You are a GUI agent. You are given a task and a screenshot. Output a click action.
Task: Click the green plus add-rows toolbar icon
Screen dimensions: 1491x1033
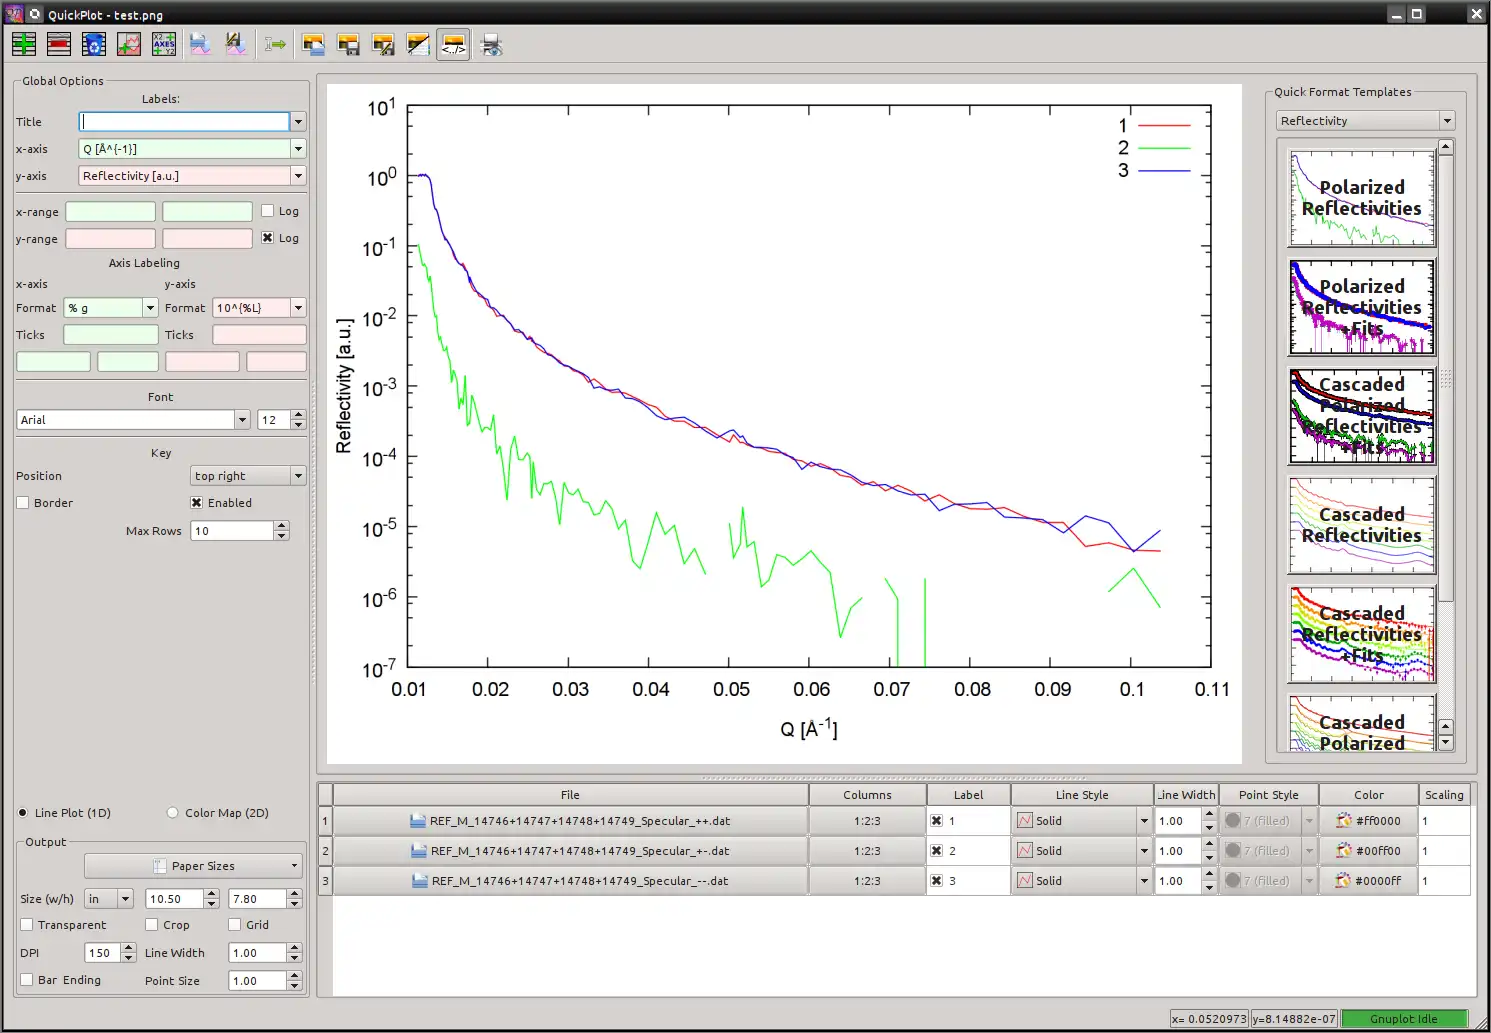click(24, 44)
